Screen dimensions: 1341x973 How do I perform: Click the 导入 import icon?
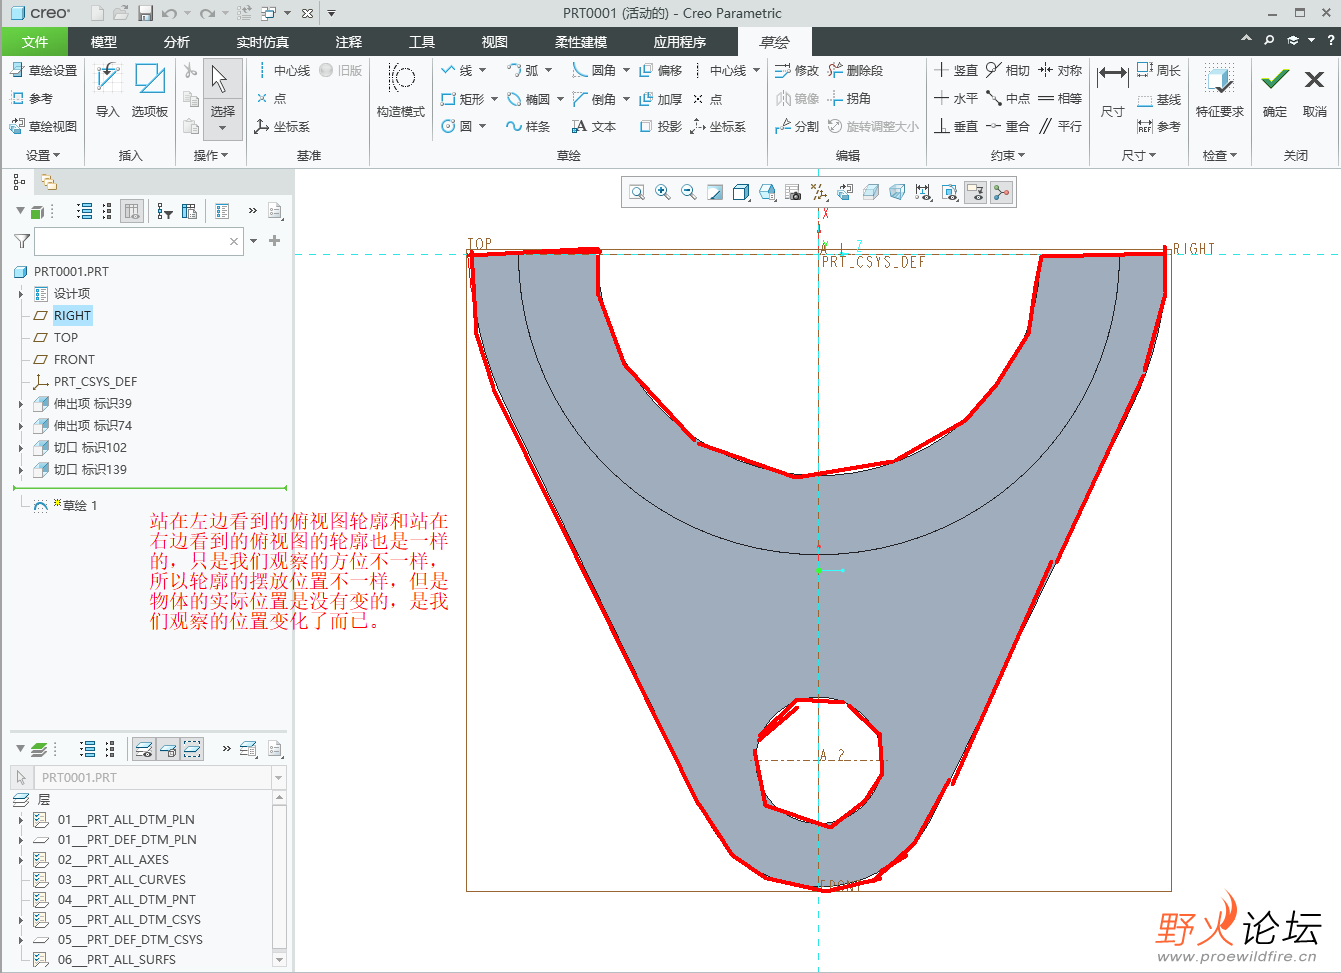108,90
